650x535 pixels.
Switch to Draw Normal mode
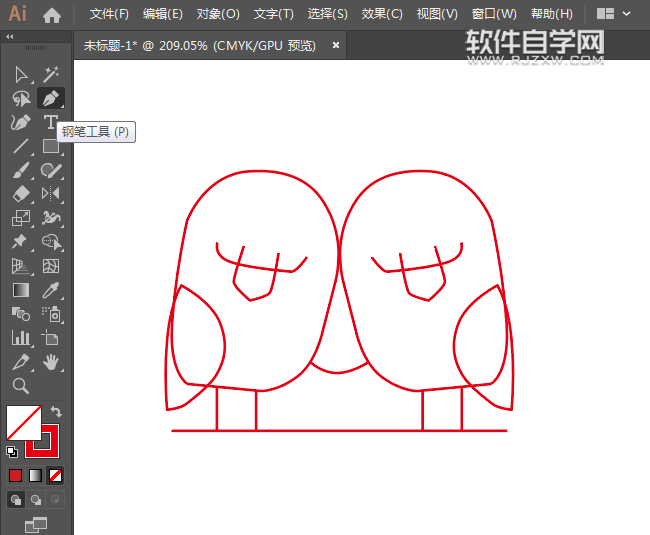16,500
